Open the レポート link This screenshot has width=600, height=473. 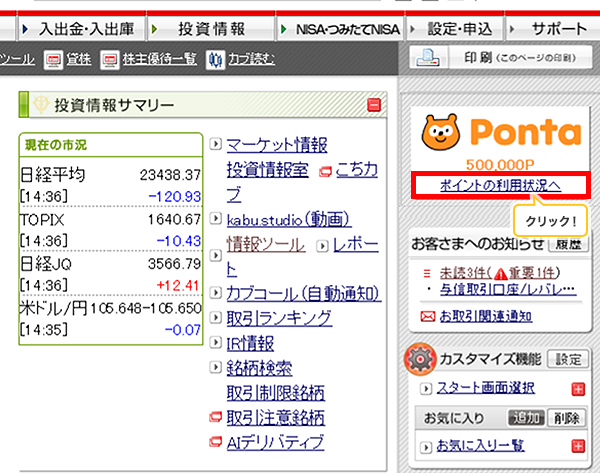click(355, 244)
